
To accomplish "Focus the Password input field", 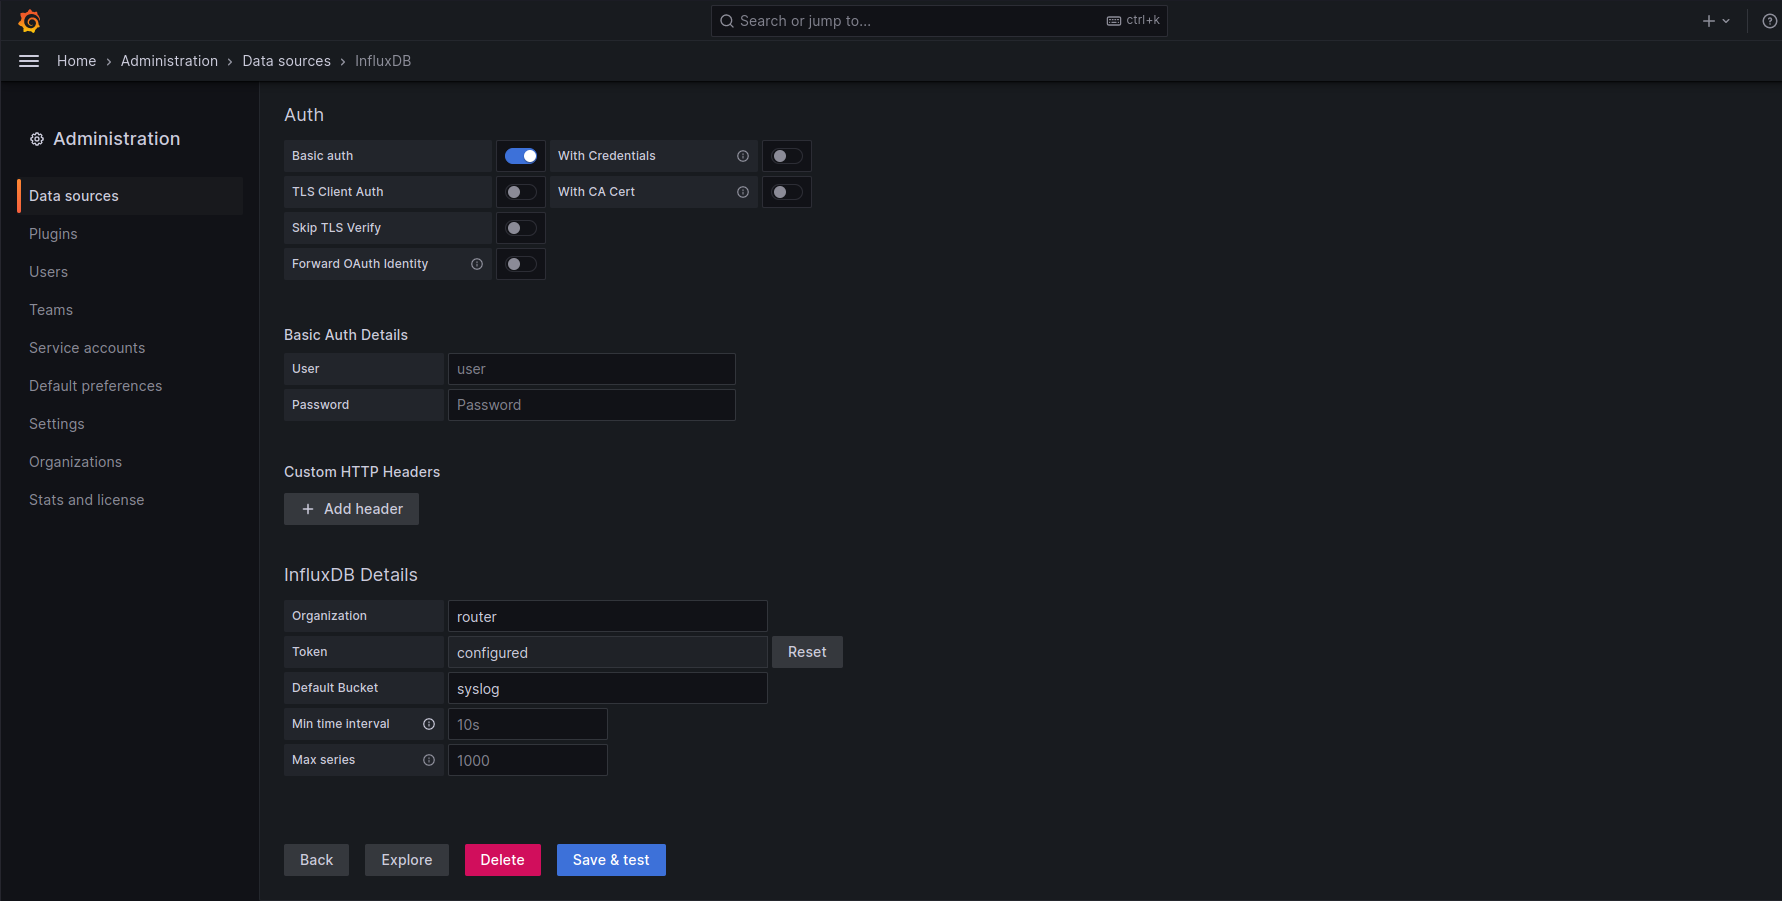I will 592,405.
